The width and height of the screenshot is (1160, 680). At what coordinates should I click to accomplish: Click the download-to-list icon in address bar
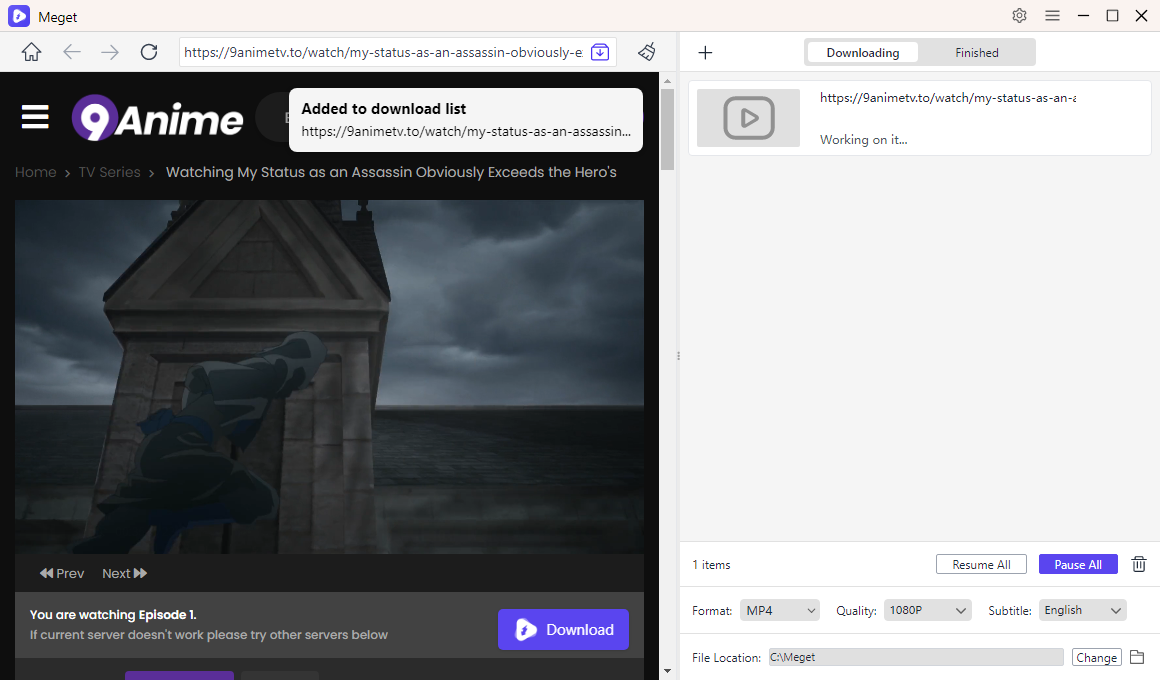click(600, 52)
